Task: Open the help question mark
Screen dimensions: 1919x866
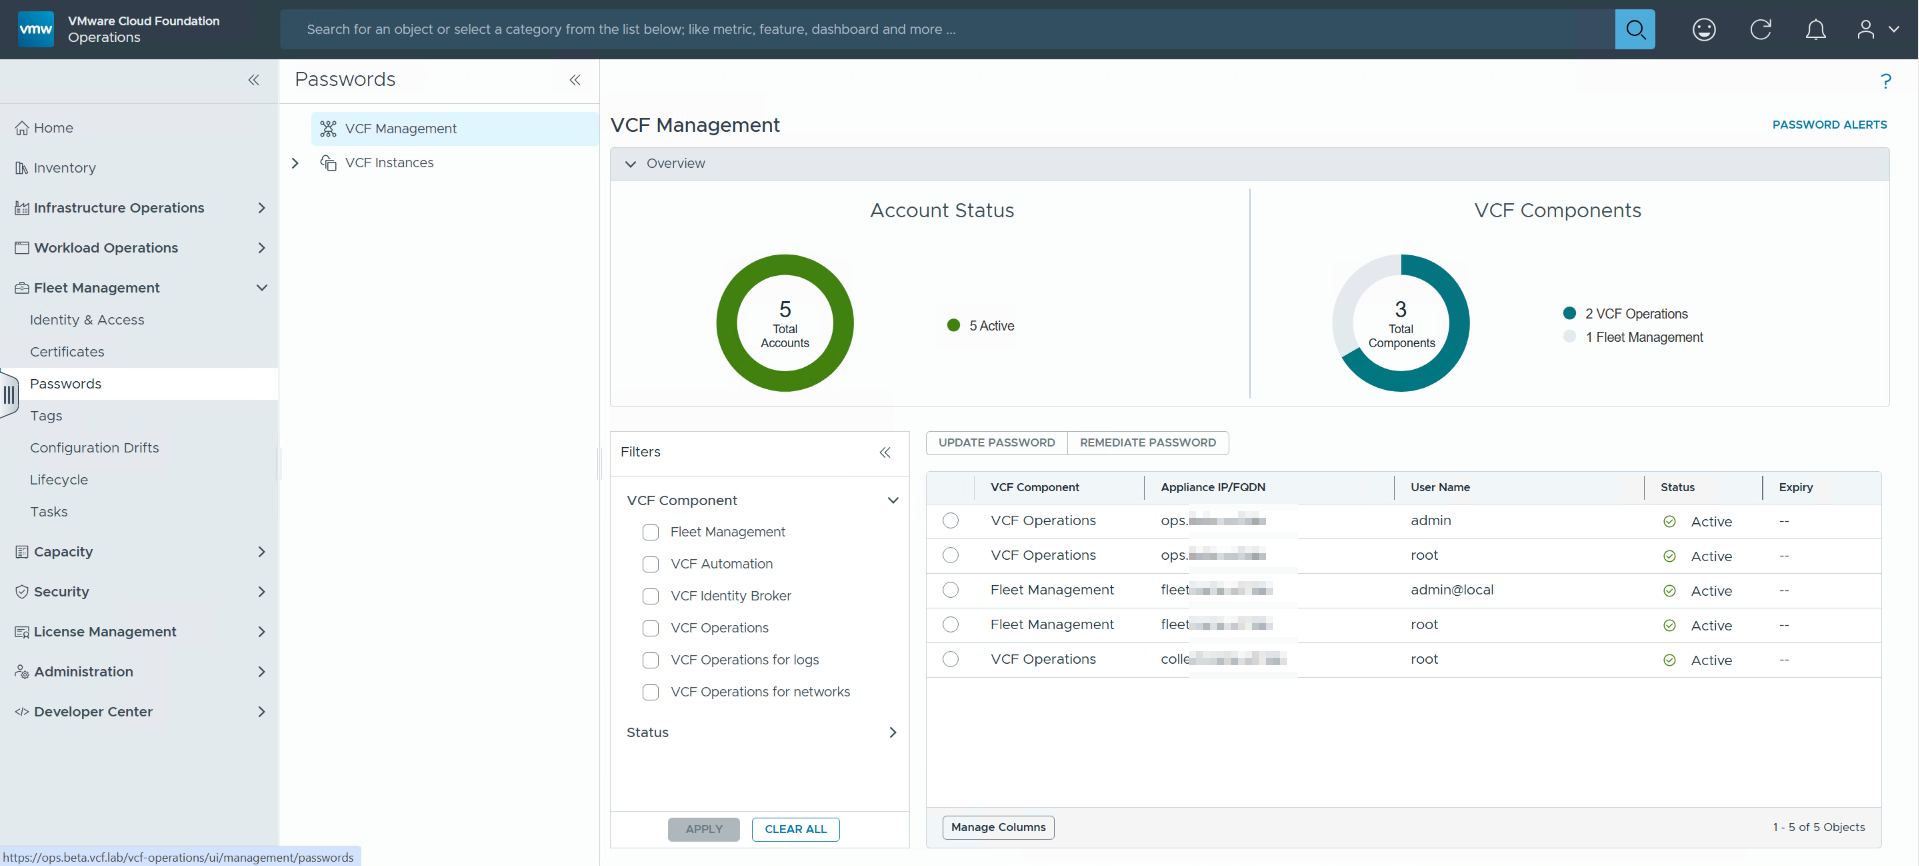Action: click(x=1886, y=81)
